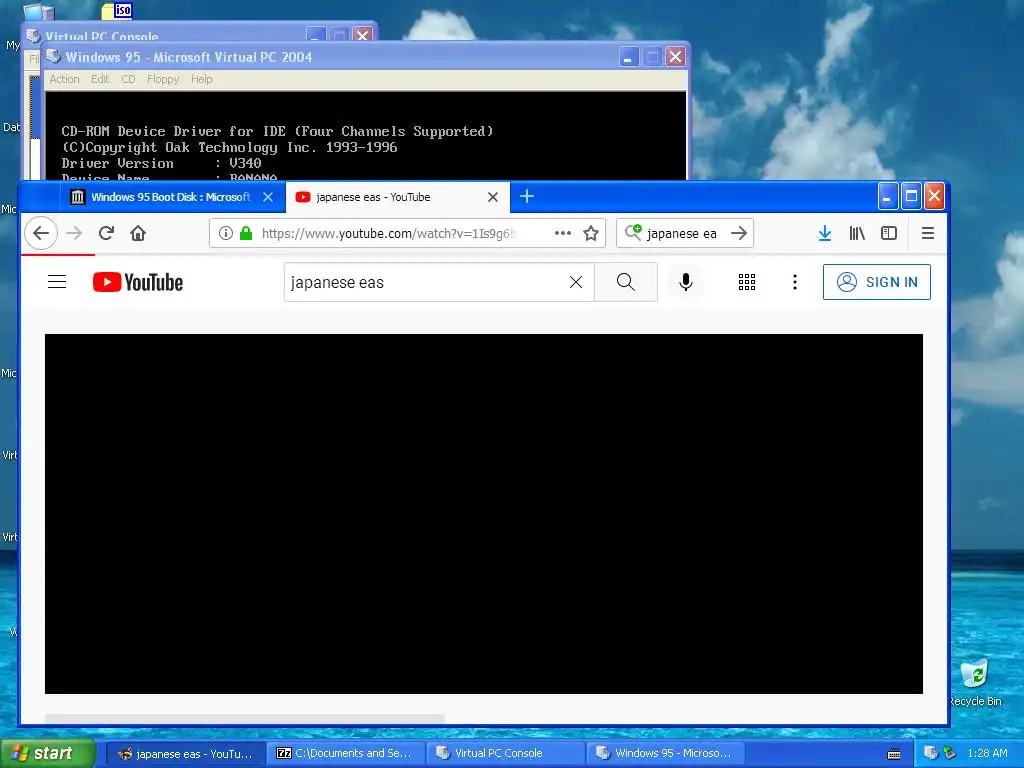Submit Firefox search with the arrow button

click(739, 233)
